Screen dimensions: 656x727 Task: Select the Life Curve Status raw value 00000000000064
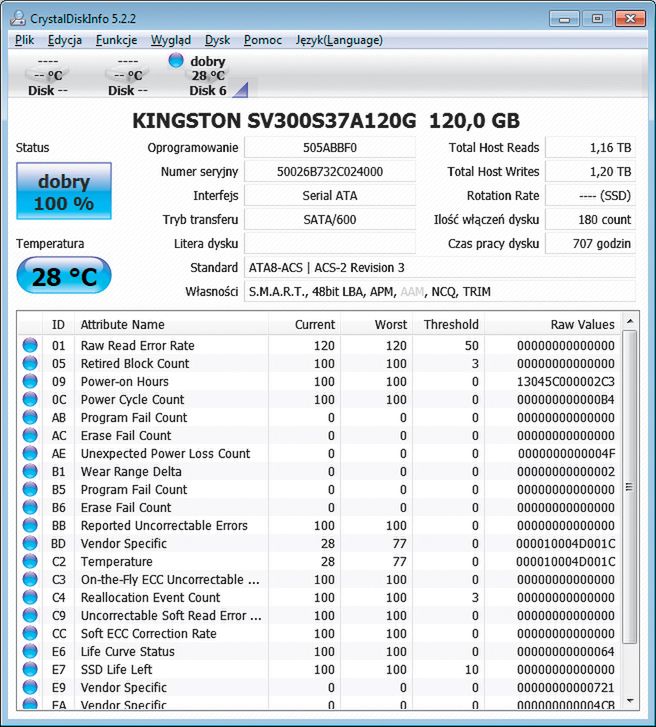pos(566,651)
